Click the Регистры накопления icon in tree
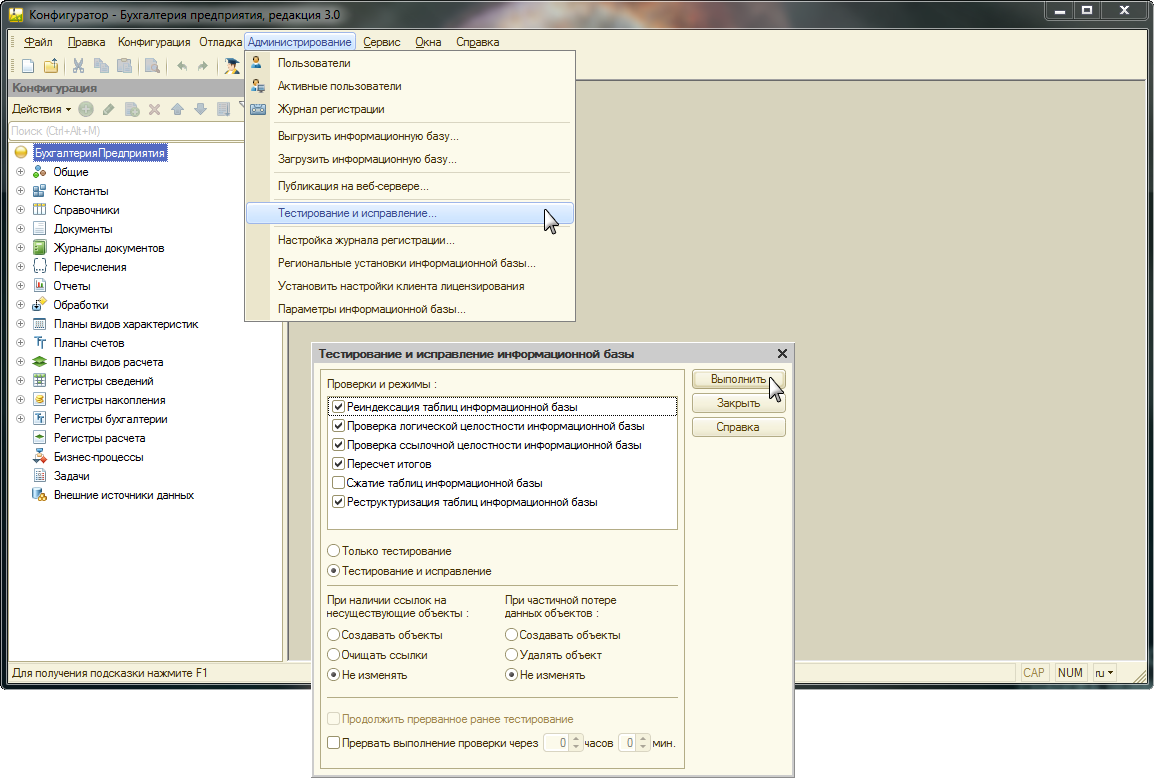This screenshot has height=780, width=1154. click(40, 400)
